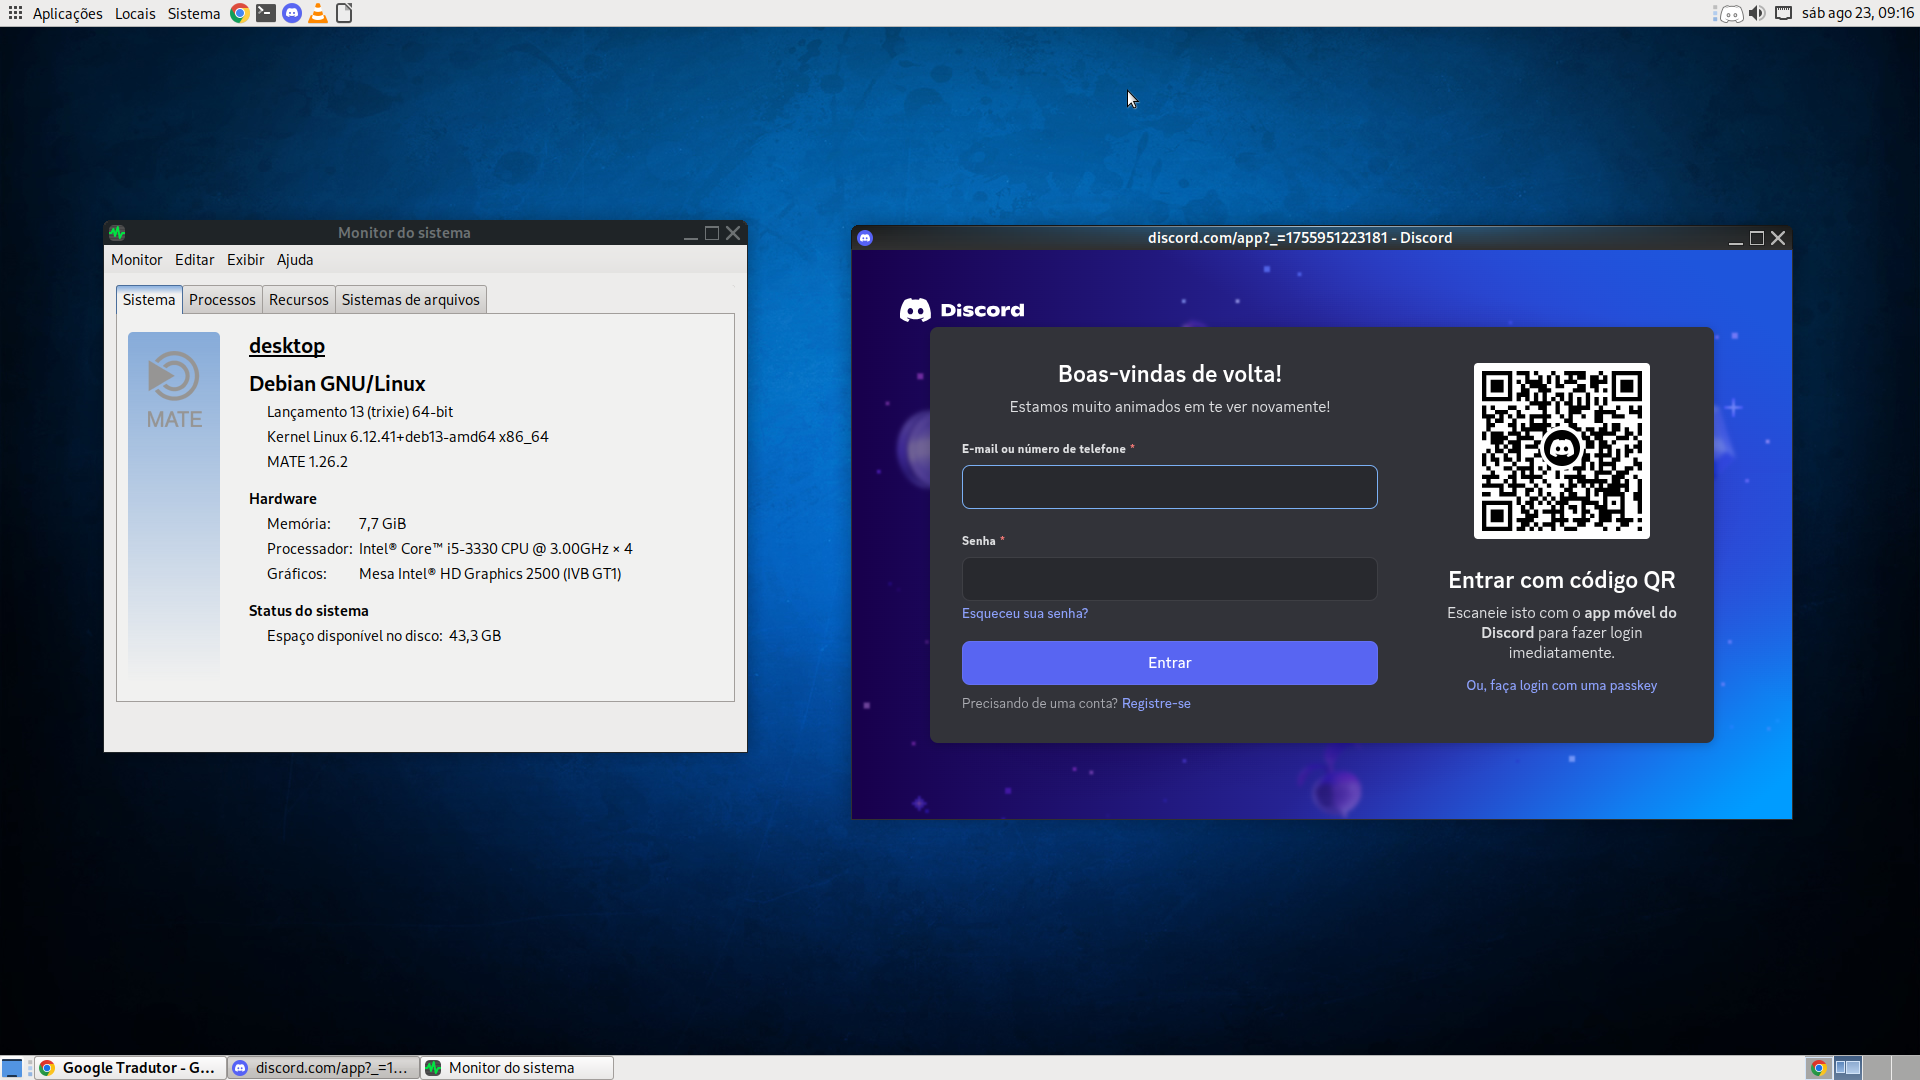Select the Sistema tab in System Monitor
This screenshot has width=1920, height=1080.
click(x=149, y=300)
